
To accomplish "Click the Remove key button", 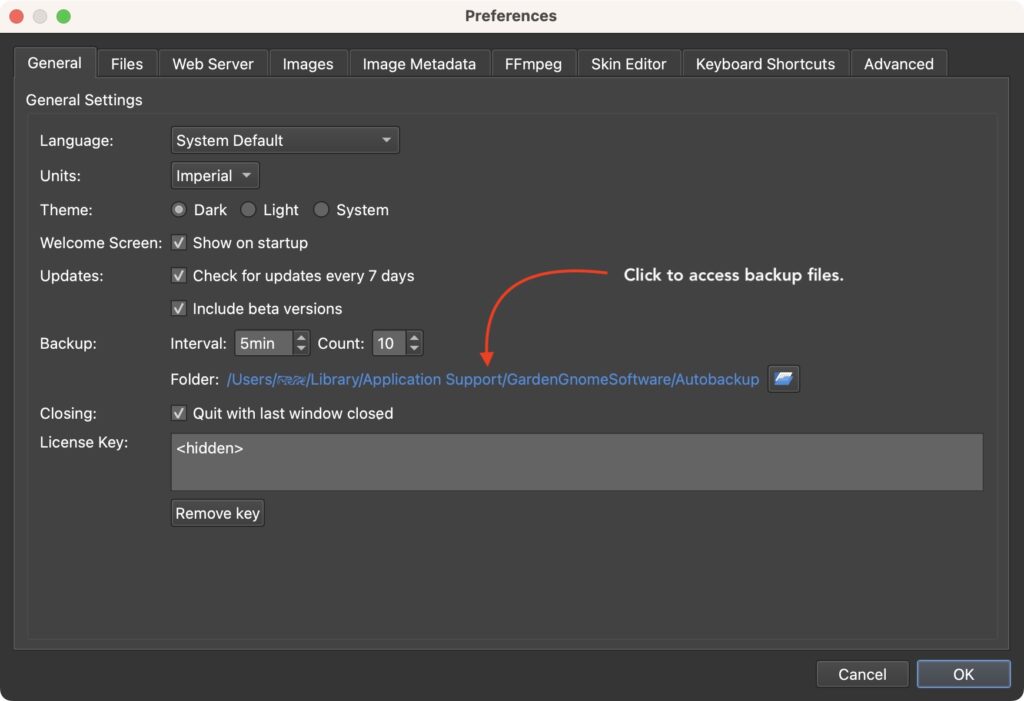I will coord(217,513).
